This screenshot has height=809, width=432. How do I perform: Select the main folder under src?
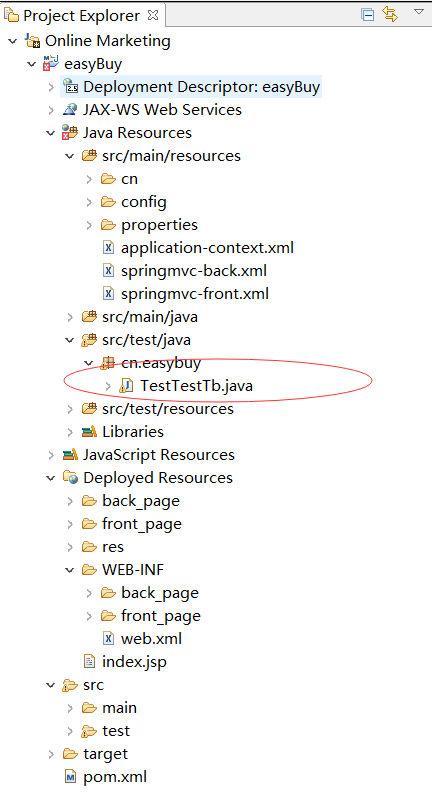pos(119,708)
